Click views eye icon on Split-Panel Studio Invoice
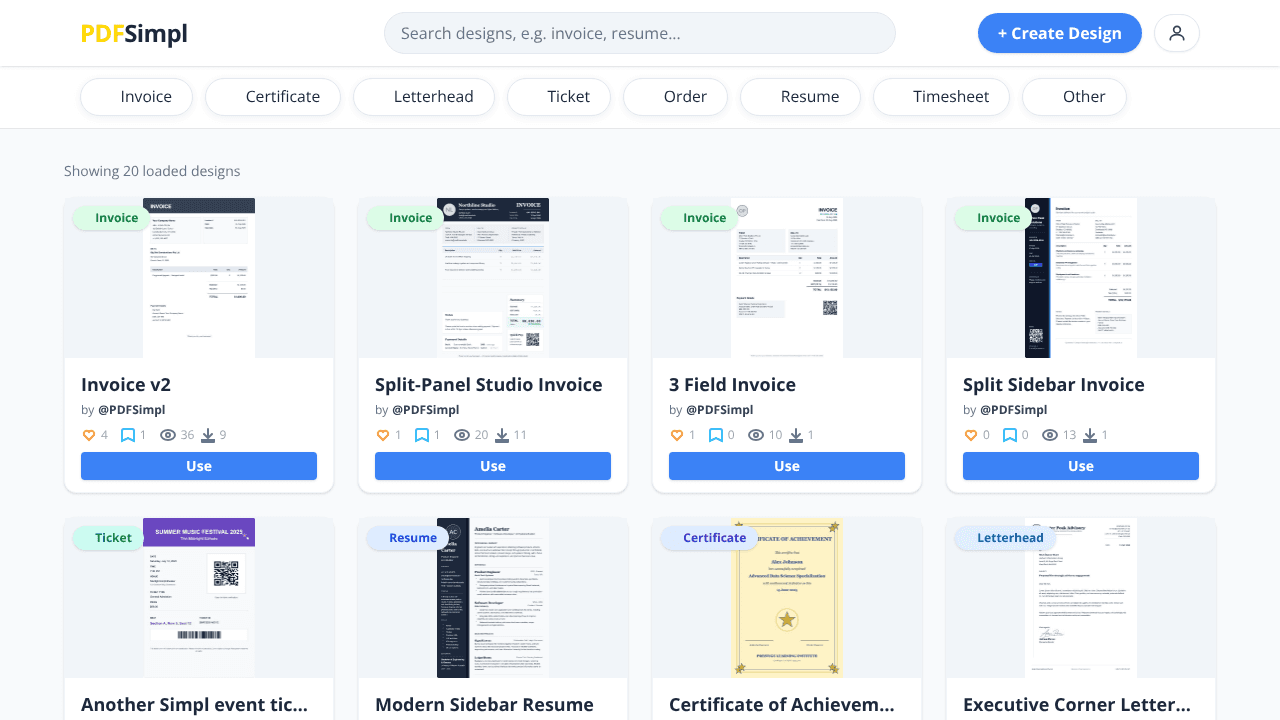 [x=462, y=435]
